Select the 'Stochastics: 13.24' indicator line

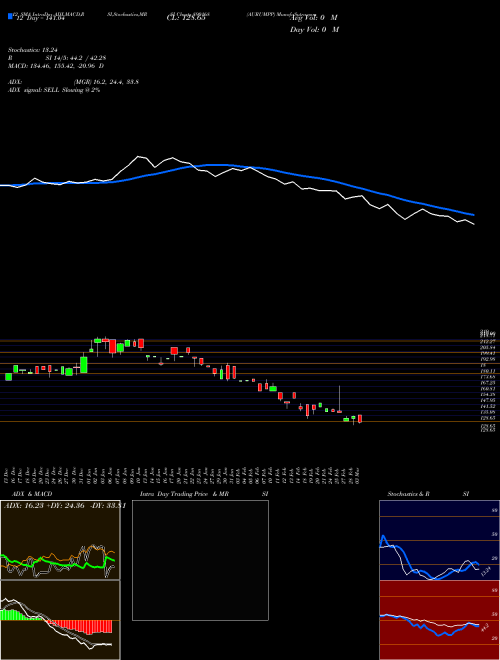32,48
